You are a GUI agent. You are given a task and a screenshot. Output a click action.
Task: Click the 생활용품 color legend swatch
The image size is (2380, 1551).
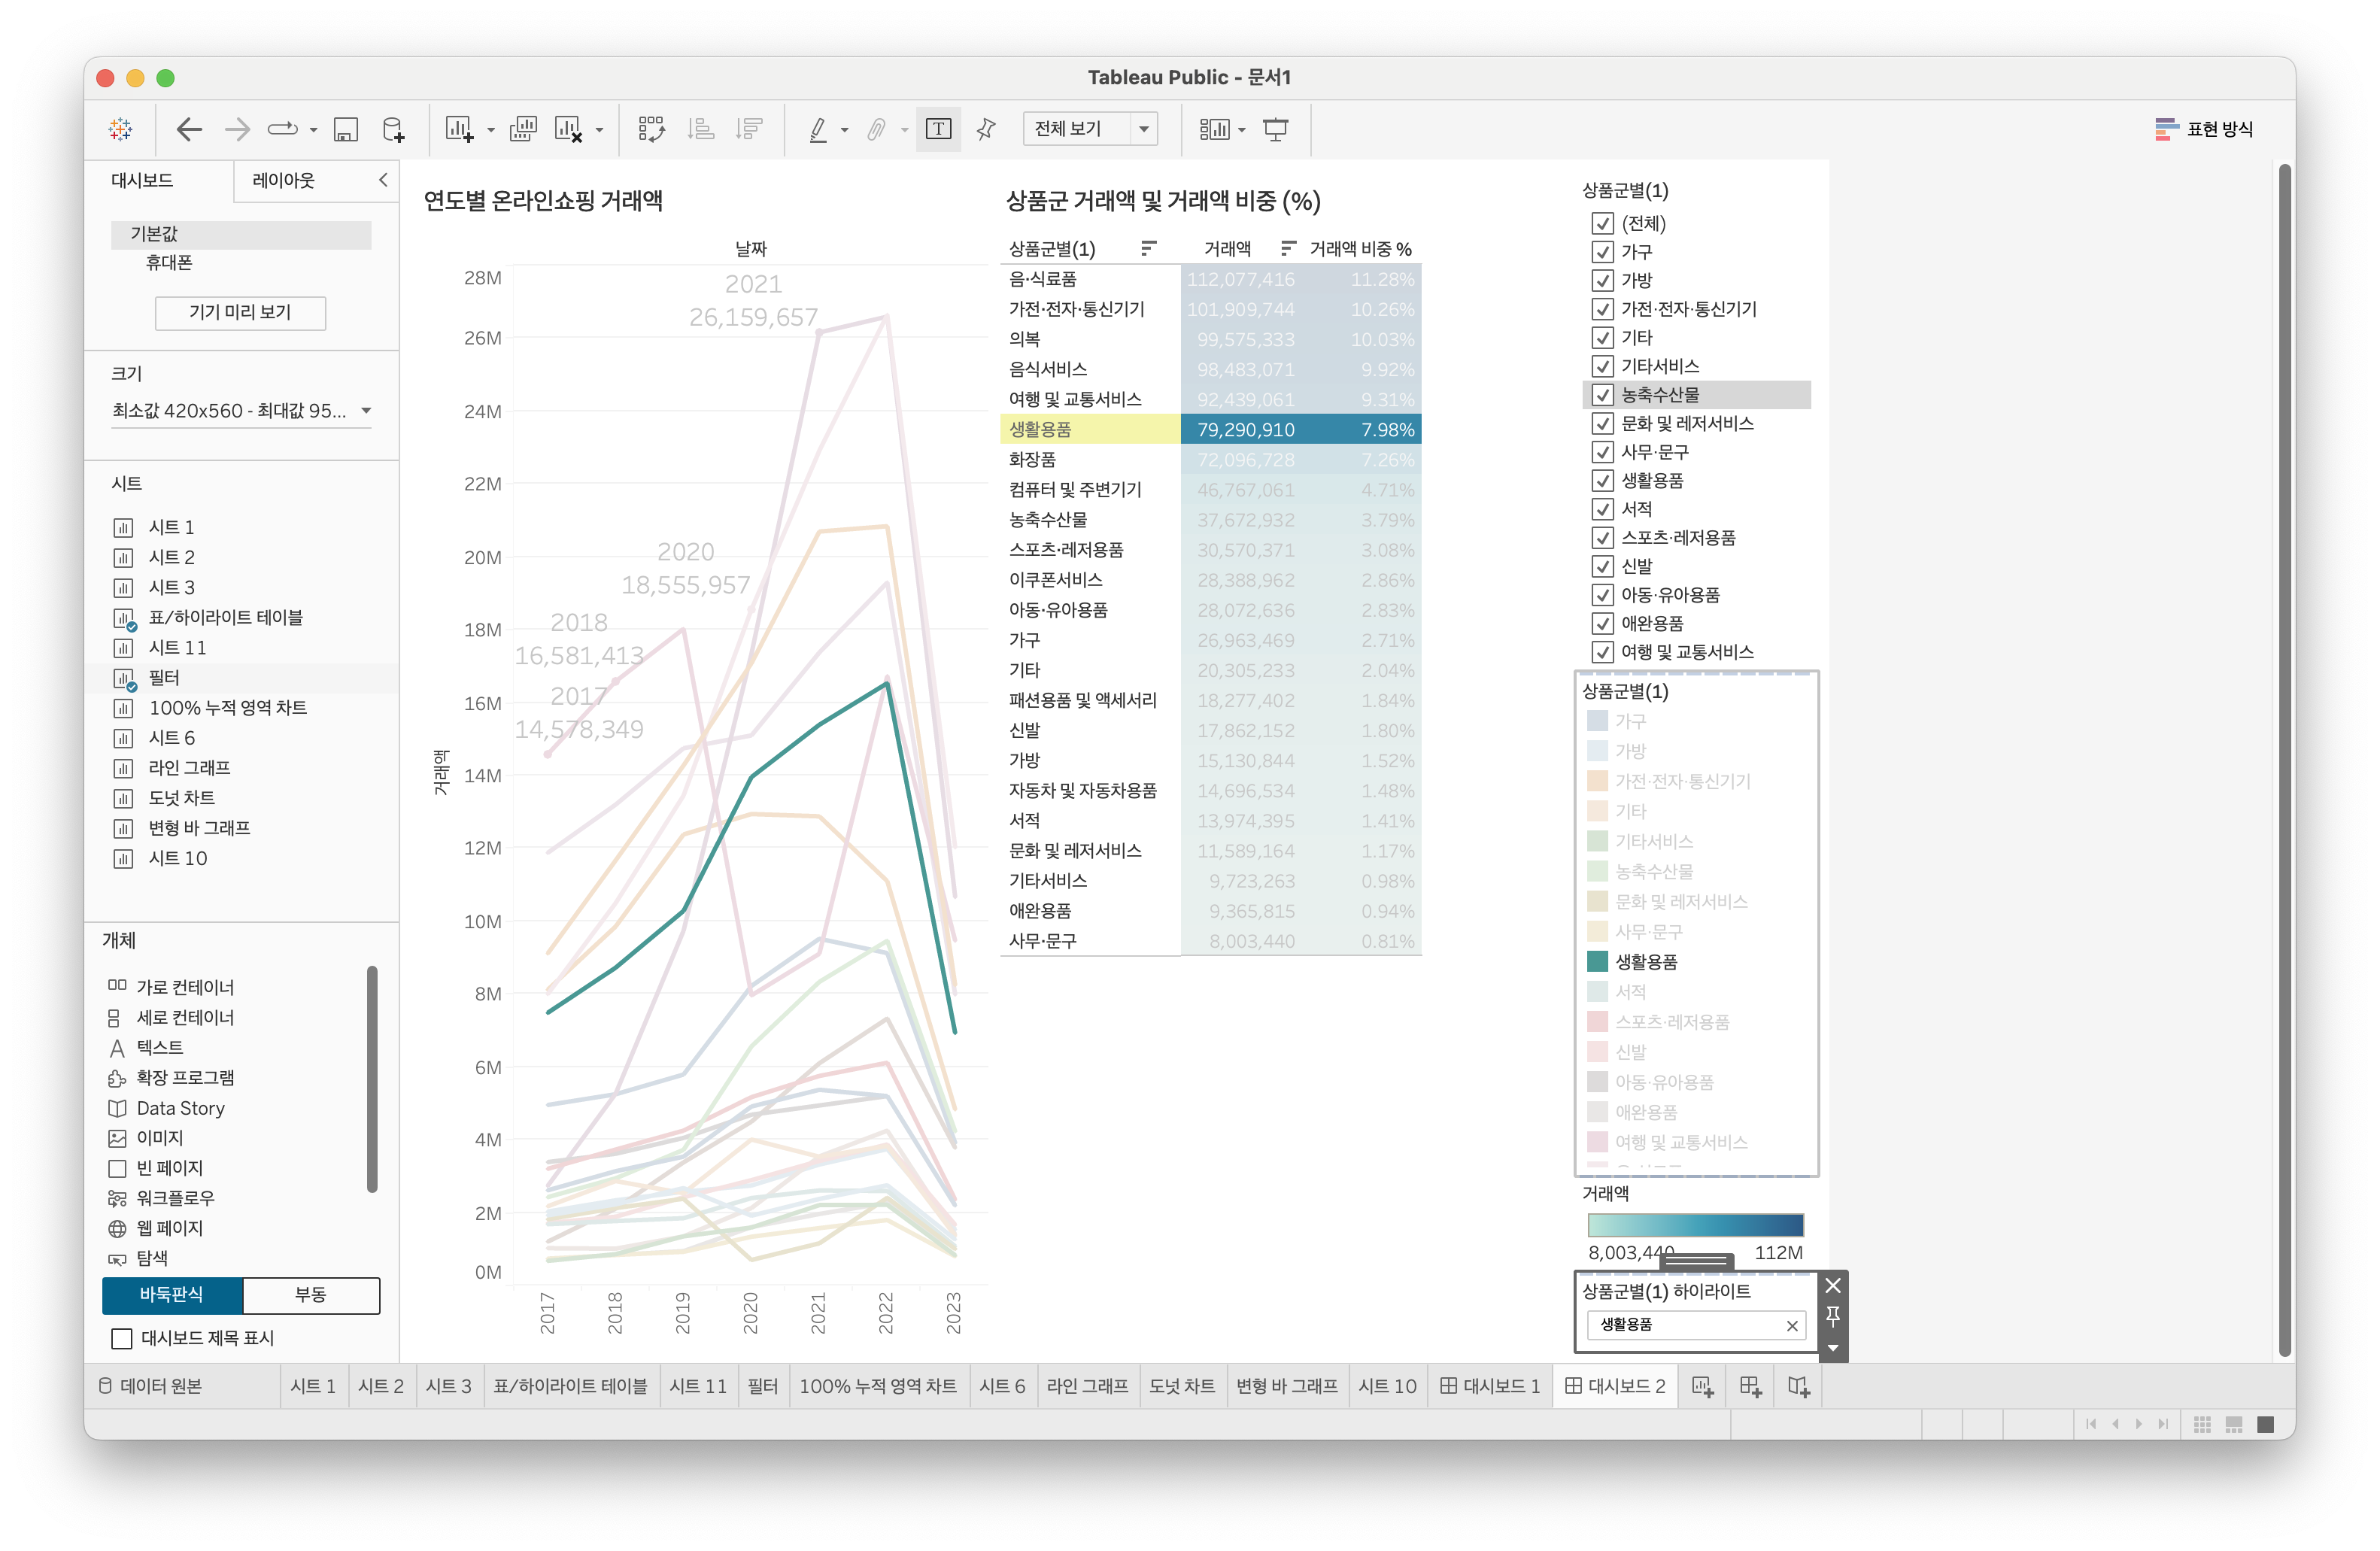[1597, 961]
